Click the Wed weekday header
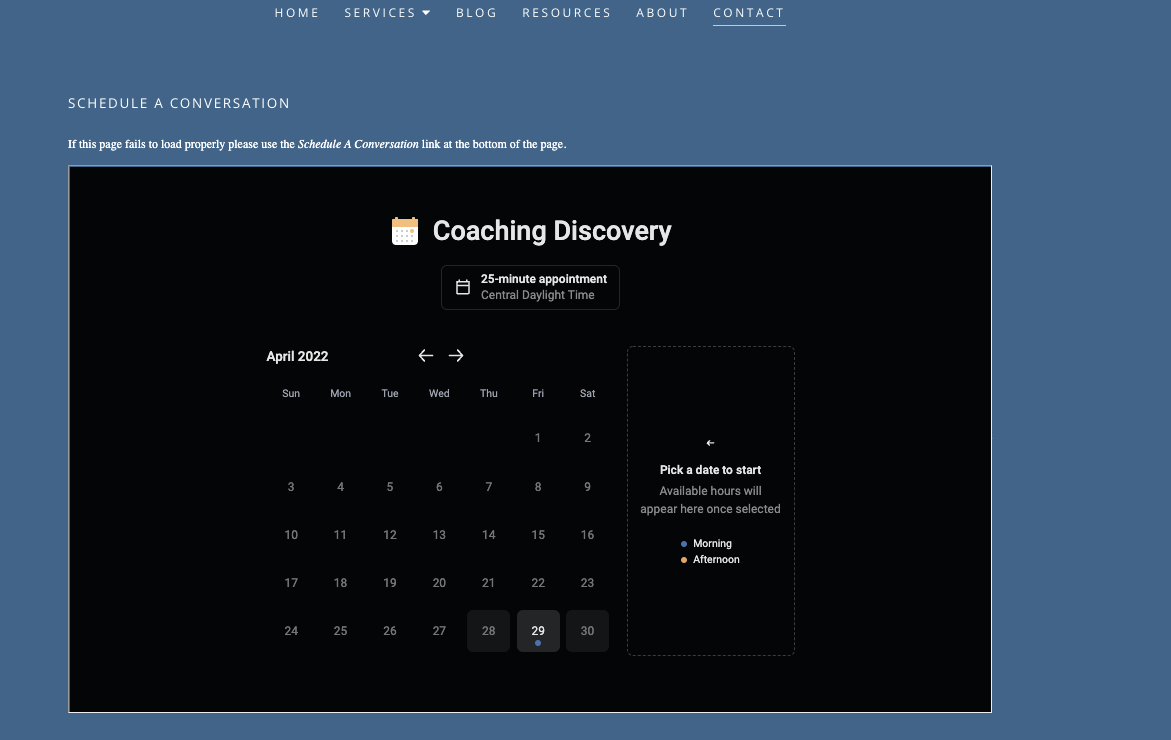The image size is (1171, 740). (439, 394)
